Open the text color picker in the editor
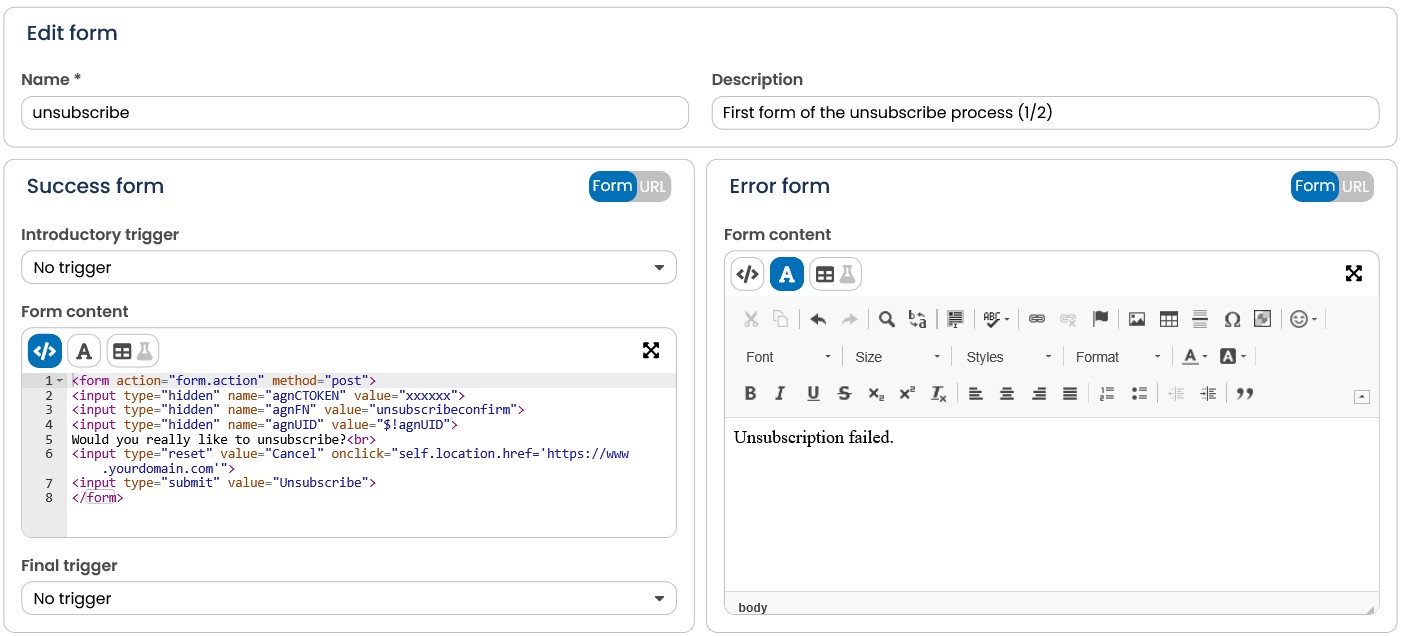Viewport: 1404px width, 636px height. coord(1195,357)
